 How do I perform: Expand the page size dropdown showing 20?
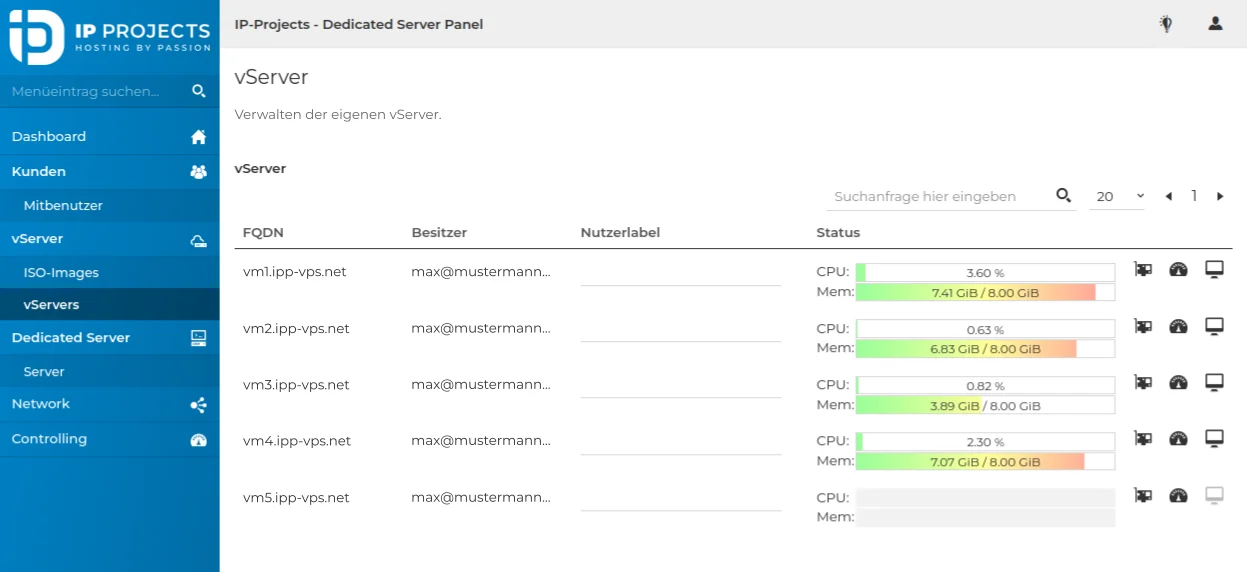tap(1119, 197)
